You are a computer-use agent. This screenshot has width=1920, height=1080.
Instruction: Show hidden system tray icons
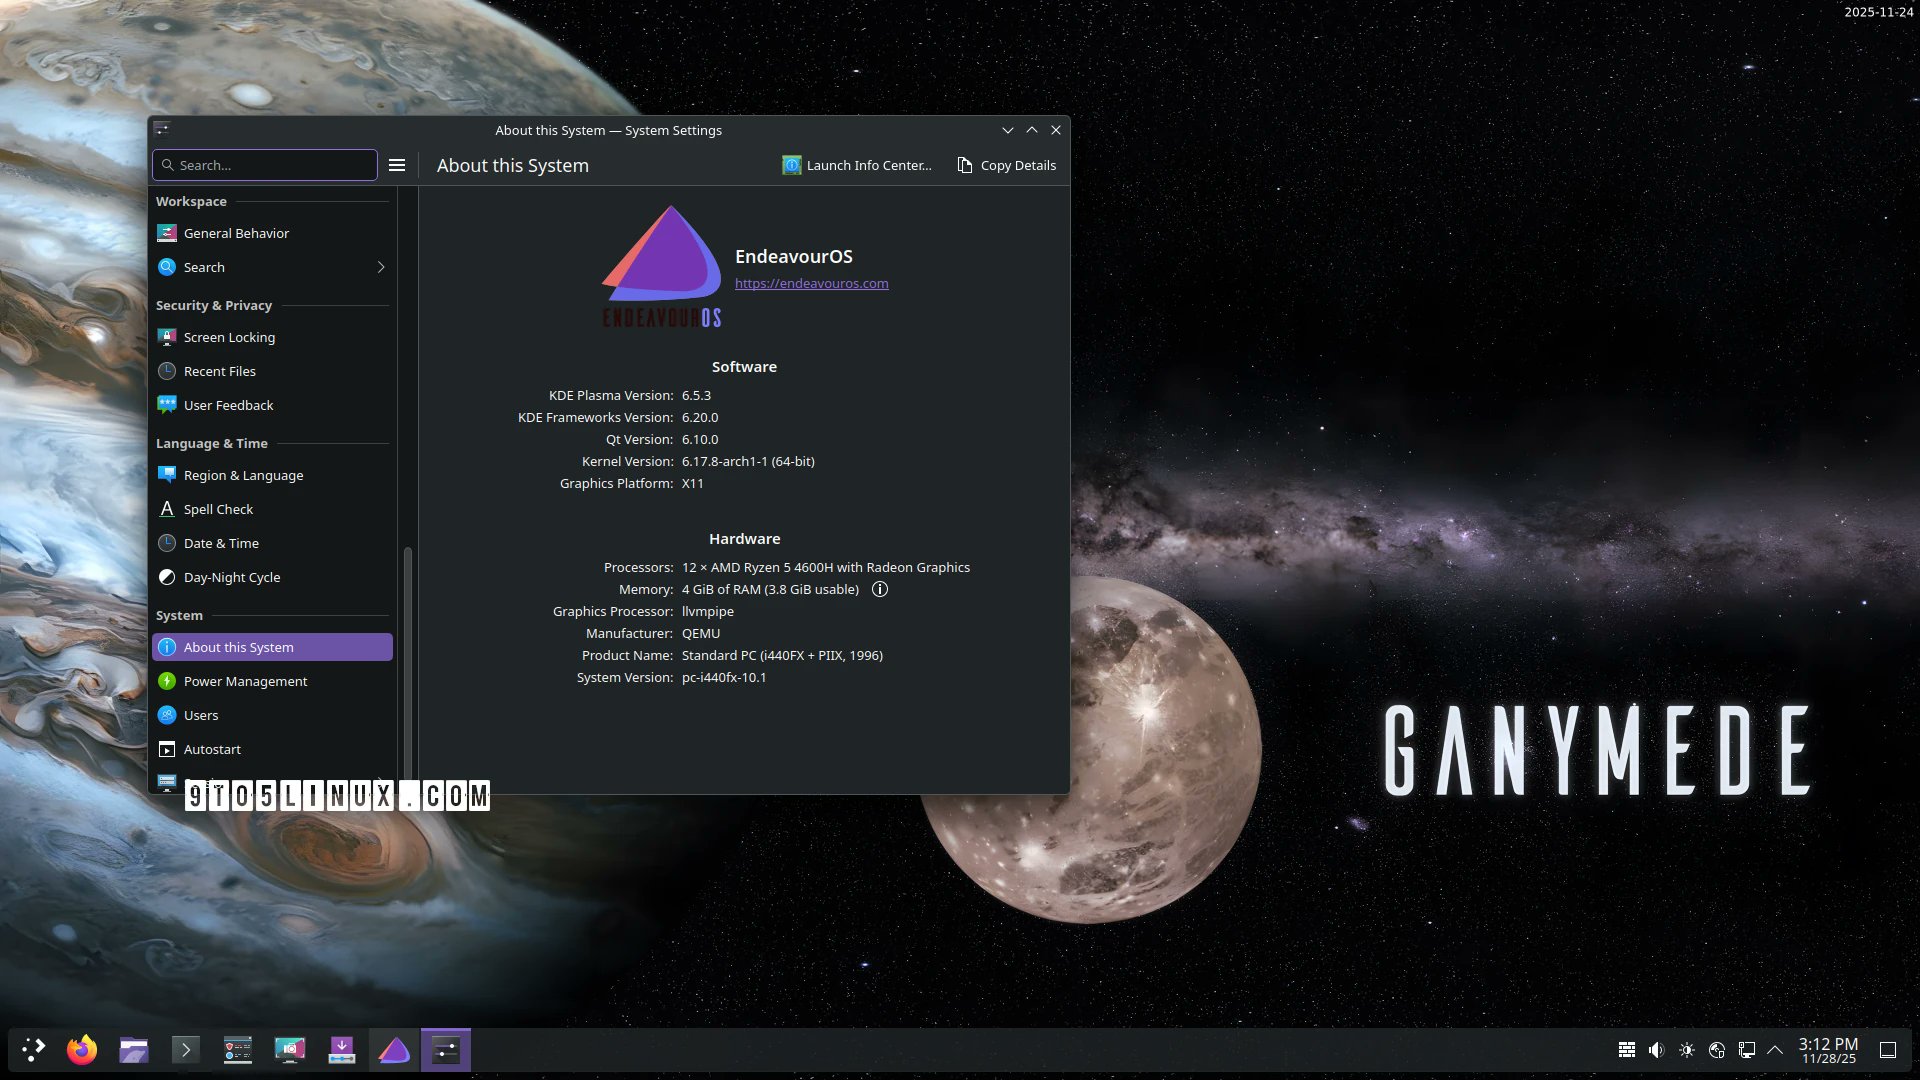pyautogui.click(x=1775, y=1050)
